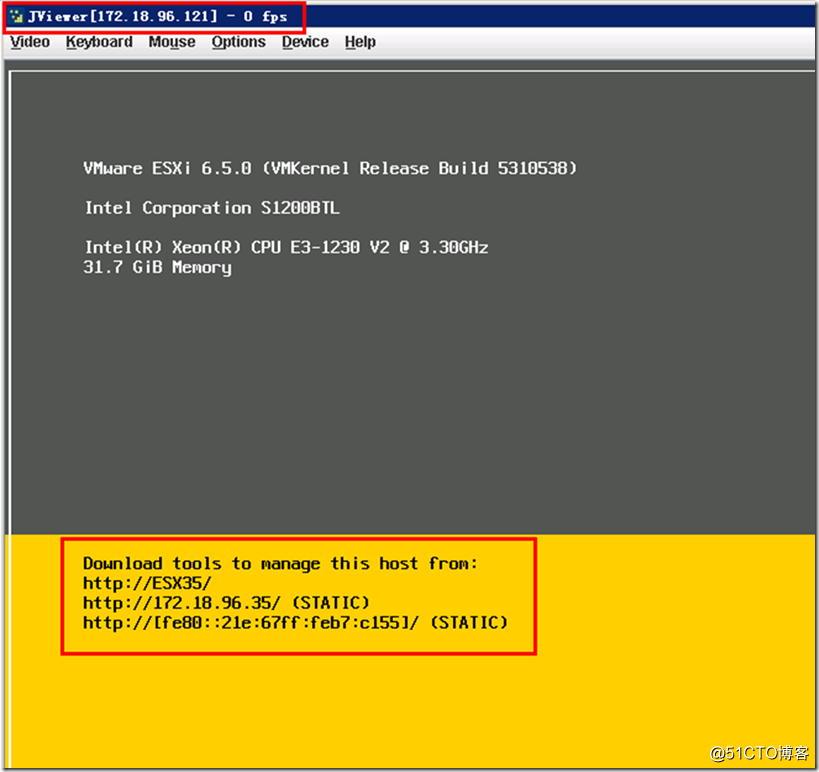Open the Video menu
819x772 pixels.
point(30,42)
